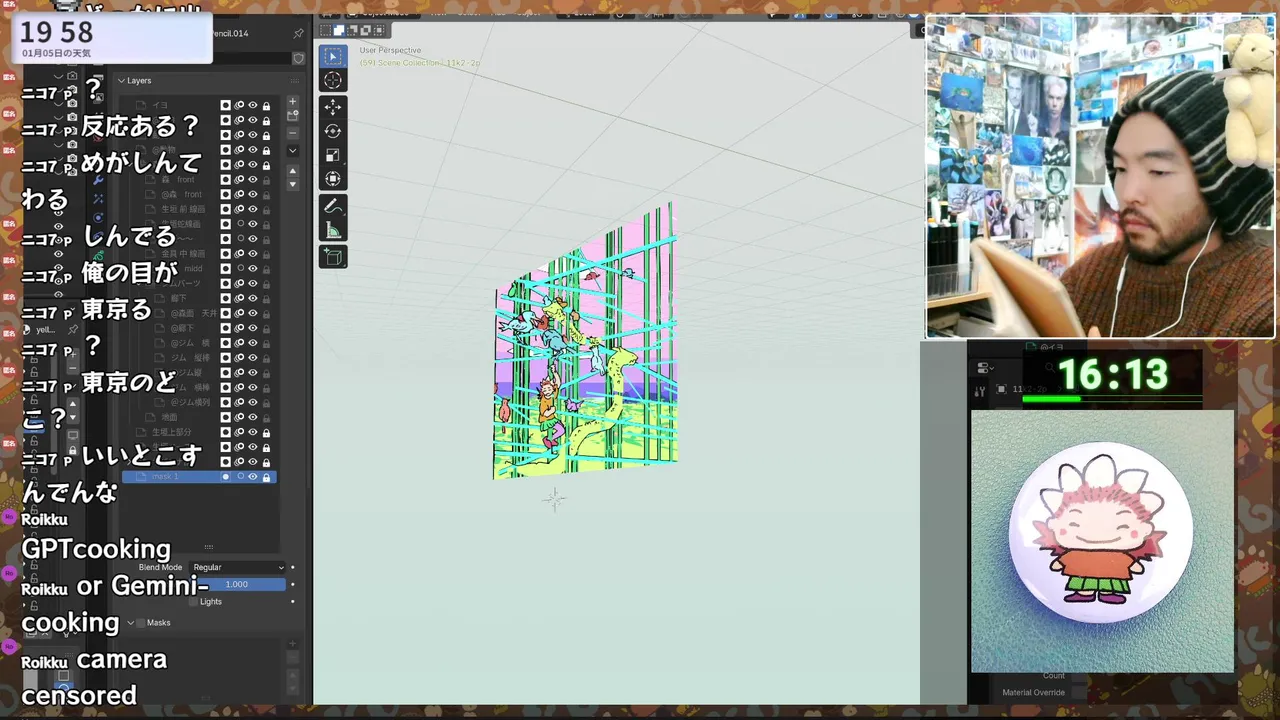Click the fake user shield icon
This screenshot has height=720, width=1280.
pos(298,58)
